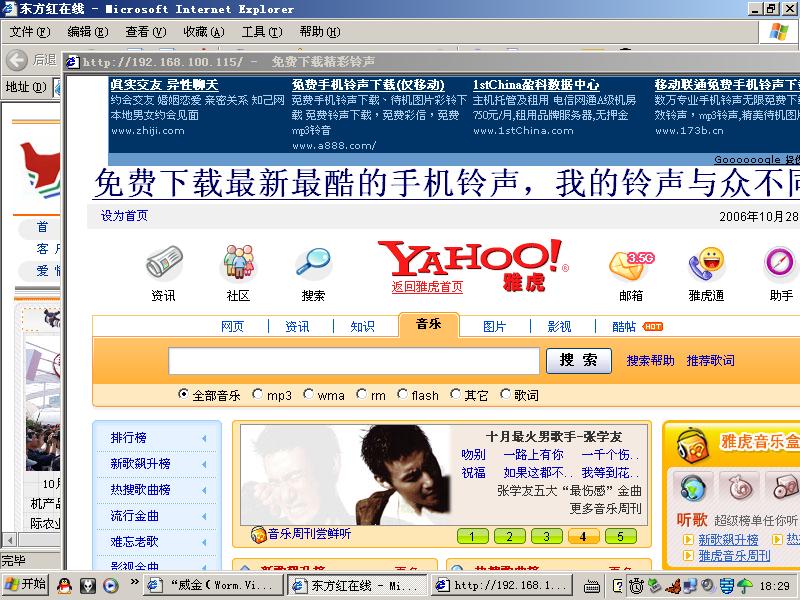Open the 文件(F) menu
Image resolution: width=800 pixels, height=600 pixels.
(x=30, y=32)
